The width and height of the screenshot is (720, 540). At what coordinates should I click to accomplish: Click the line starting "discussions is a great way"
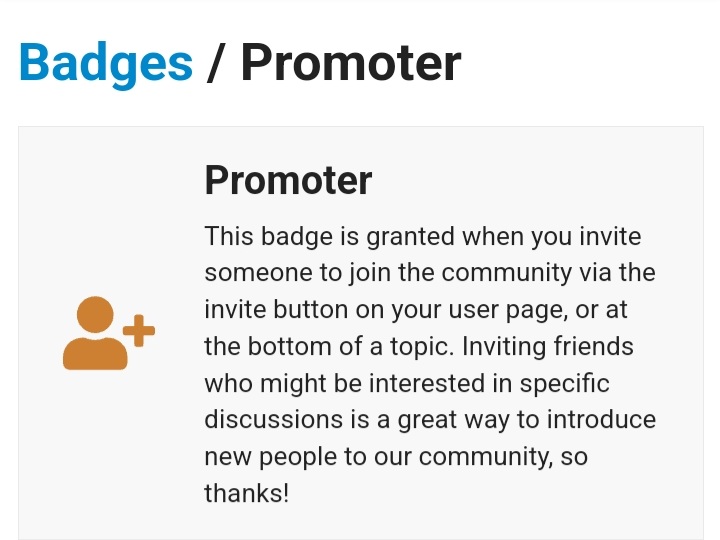click(430, 420)
